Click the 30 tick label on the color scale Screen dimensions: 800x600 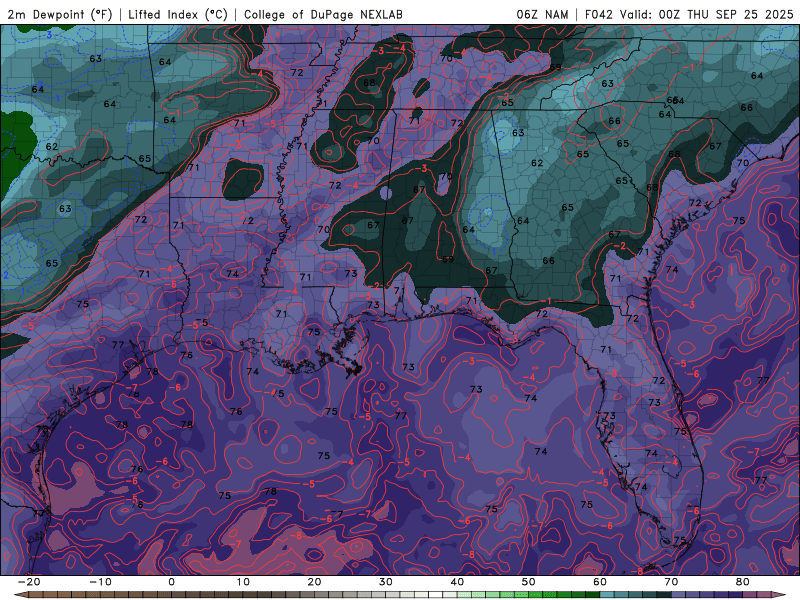(x=386, y=582)
